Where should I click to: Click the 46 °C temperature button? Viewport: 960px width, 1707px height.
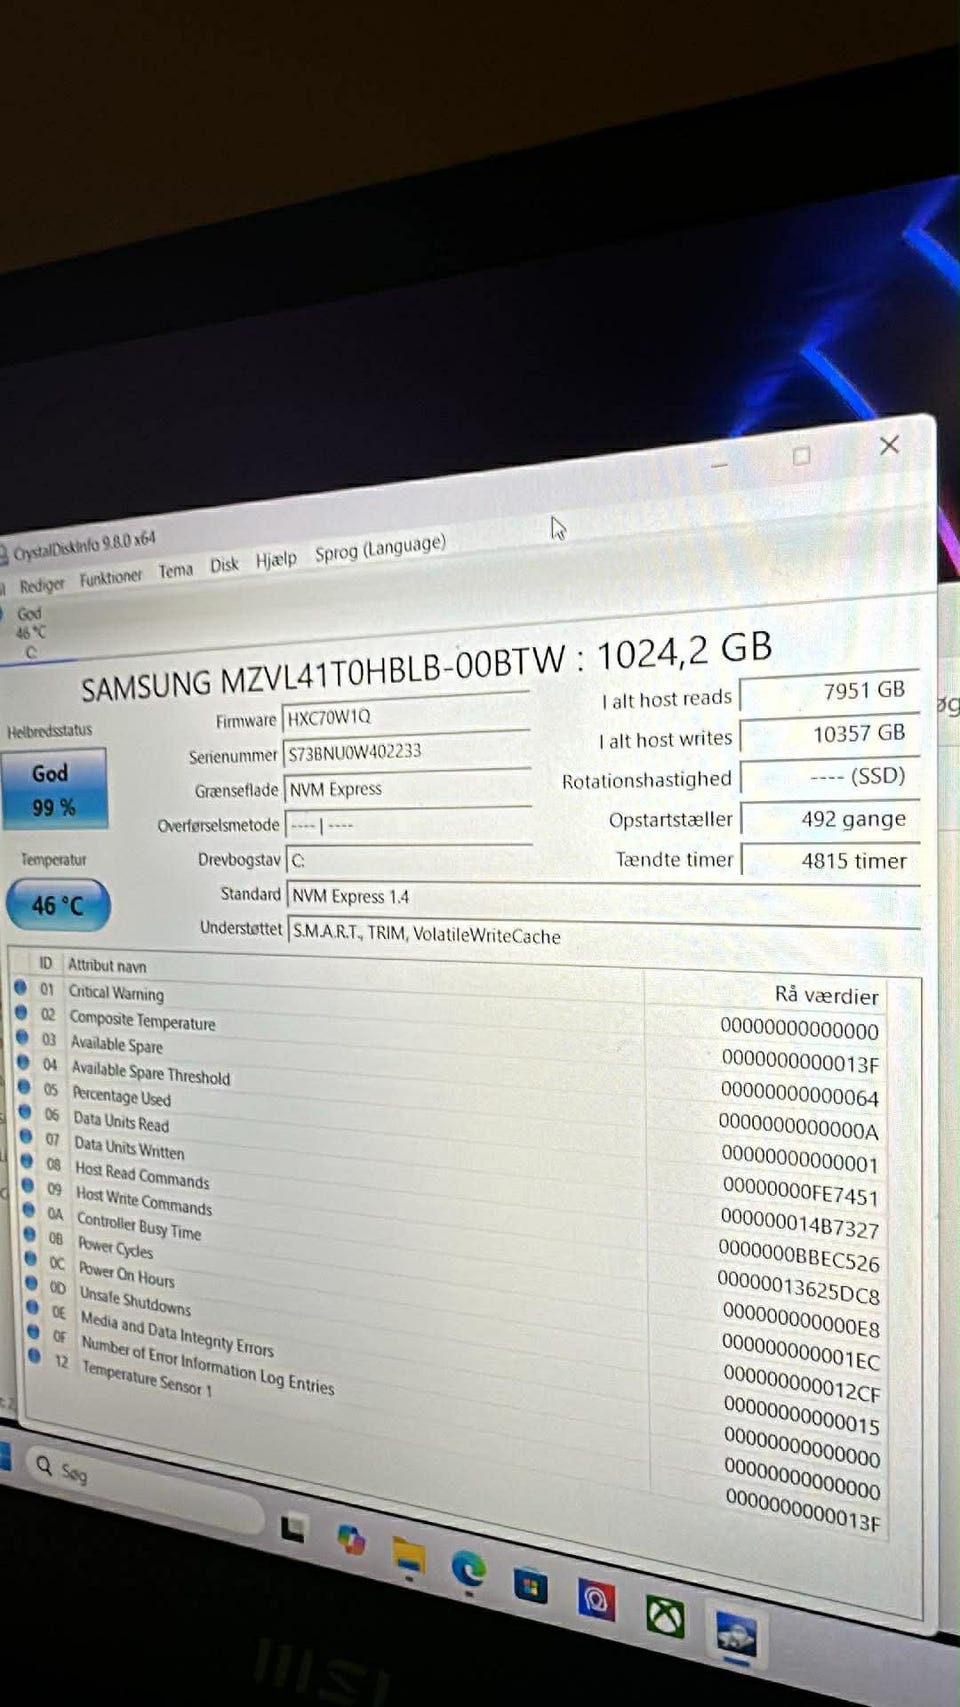click(58, 905)
